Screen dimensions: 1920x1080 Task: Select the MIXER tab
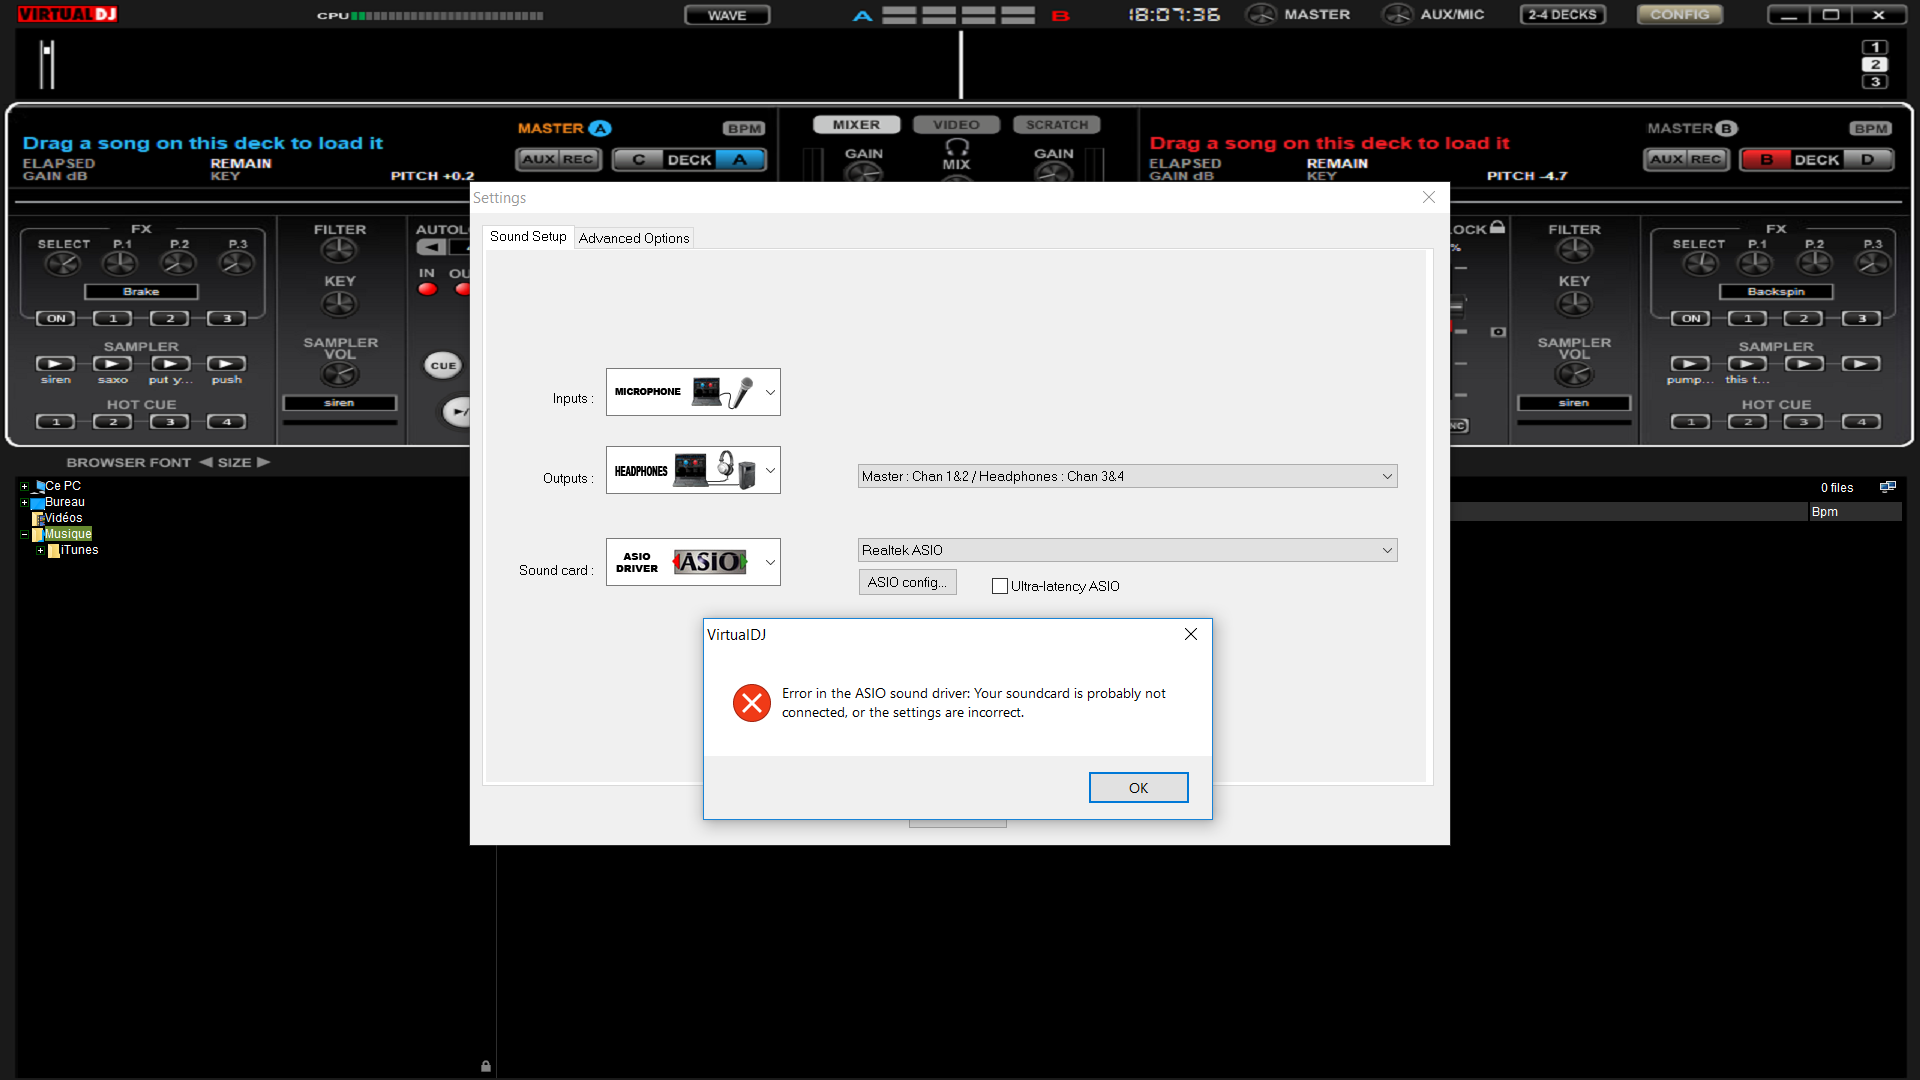[x=856, y=125]
